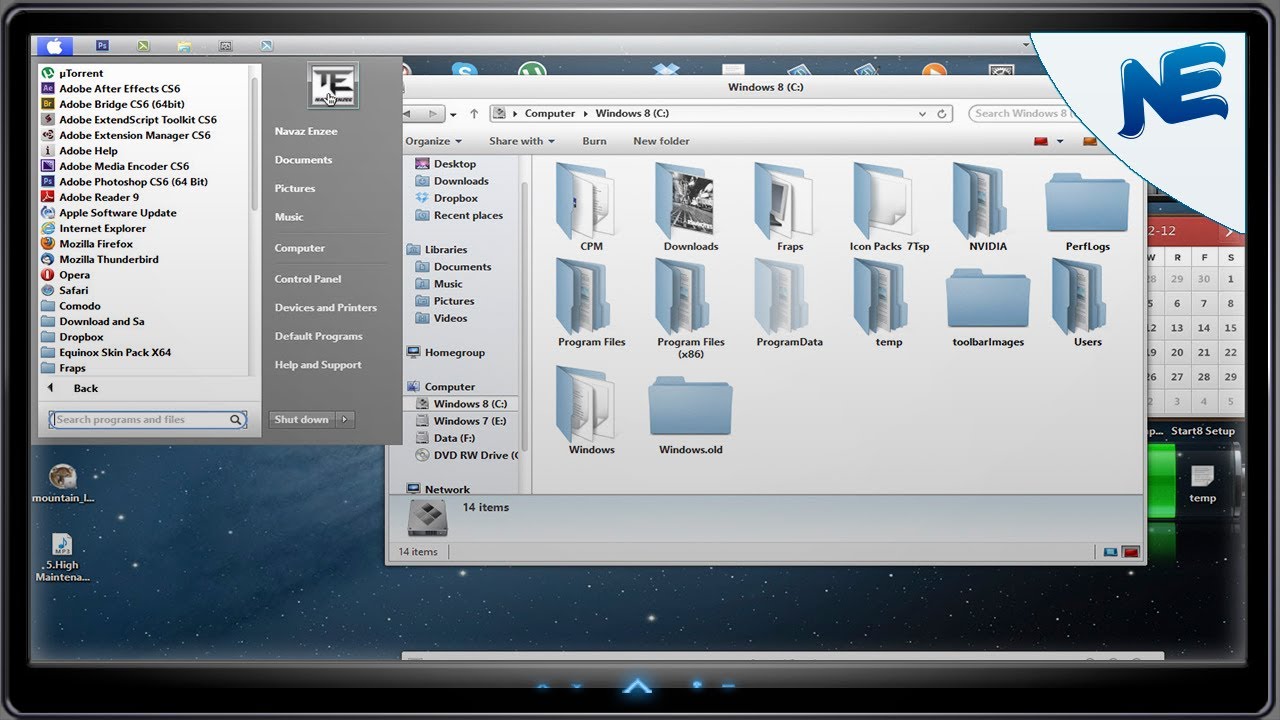Open the 5.High Maintena MP3 file

pos(62,558)
